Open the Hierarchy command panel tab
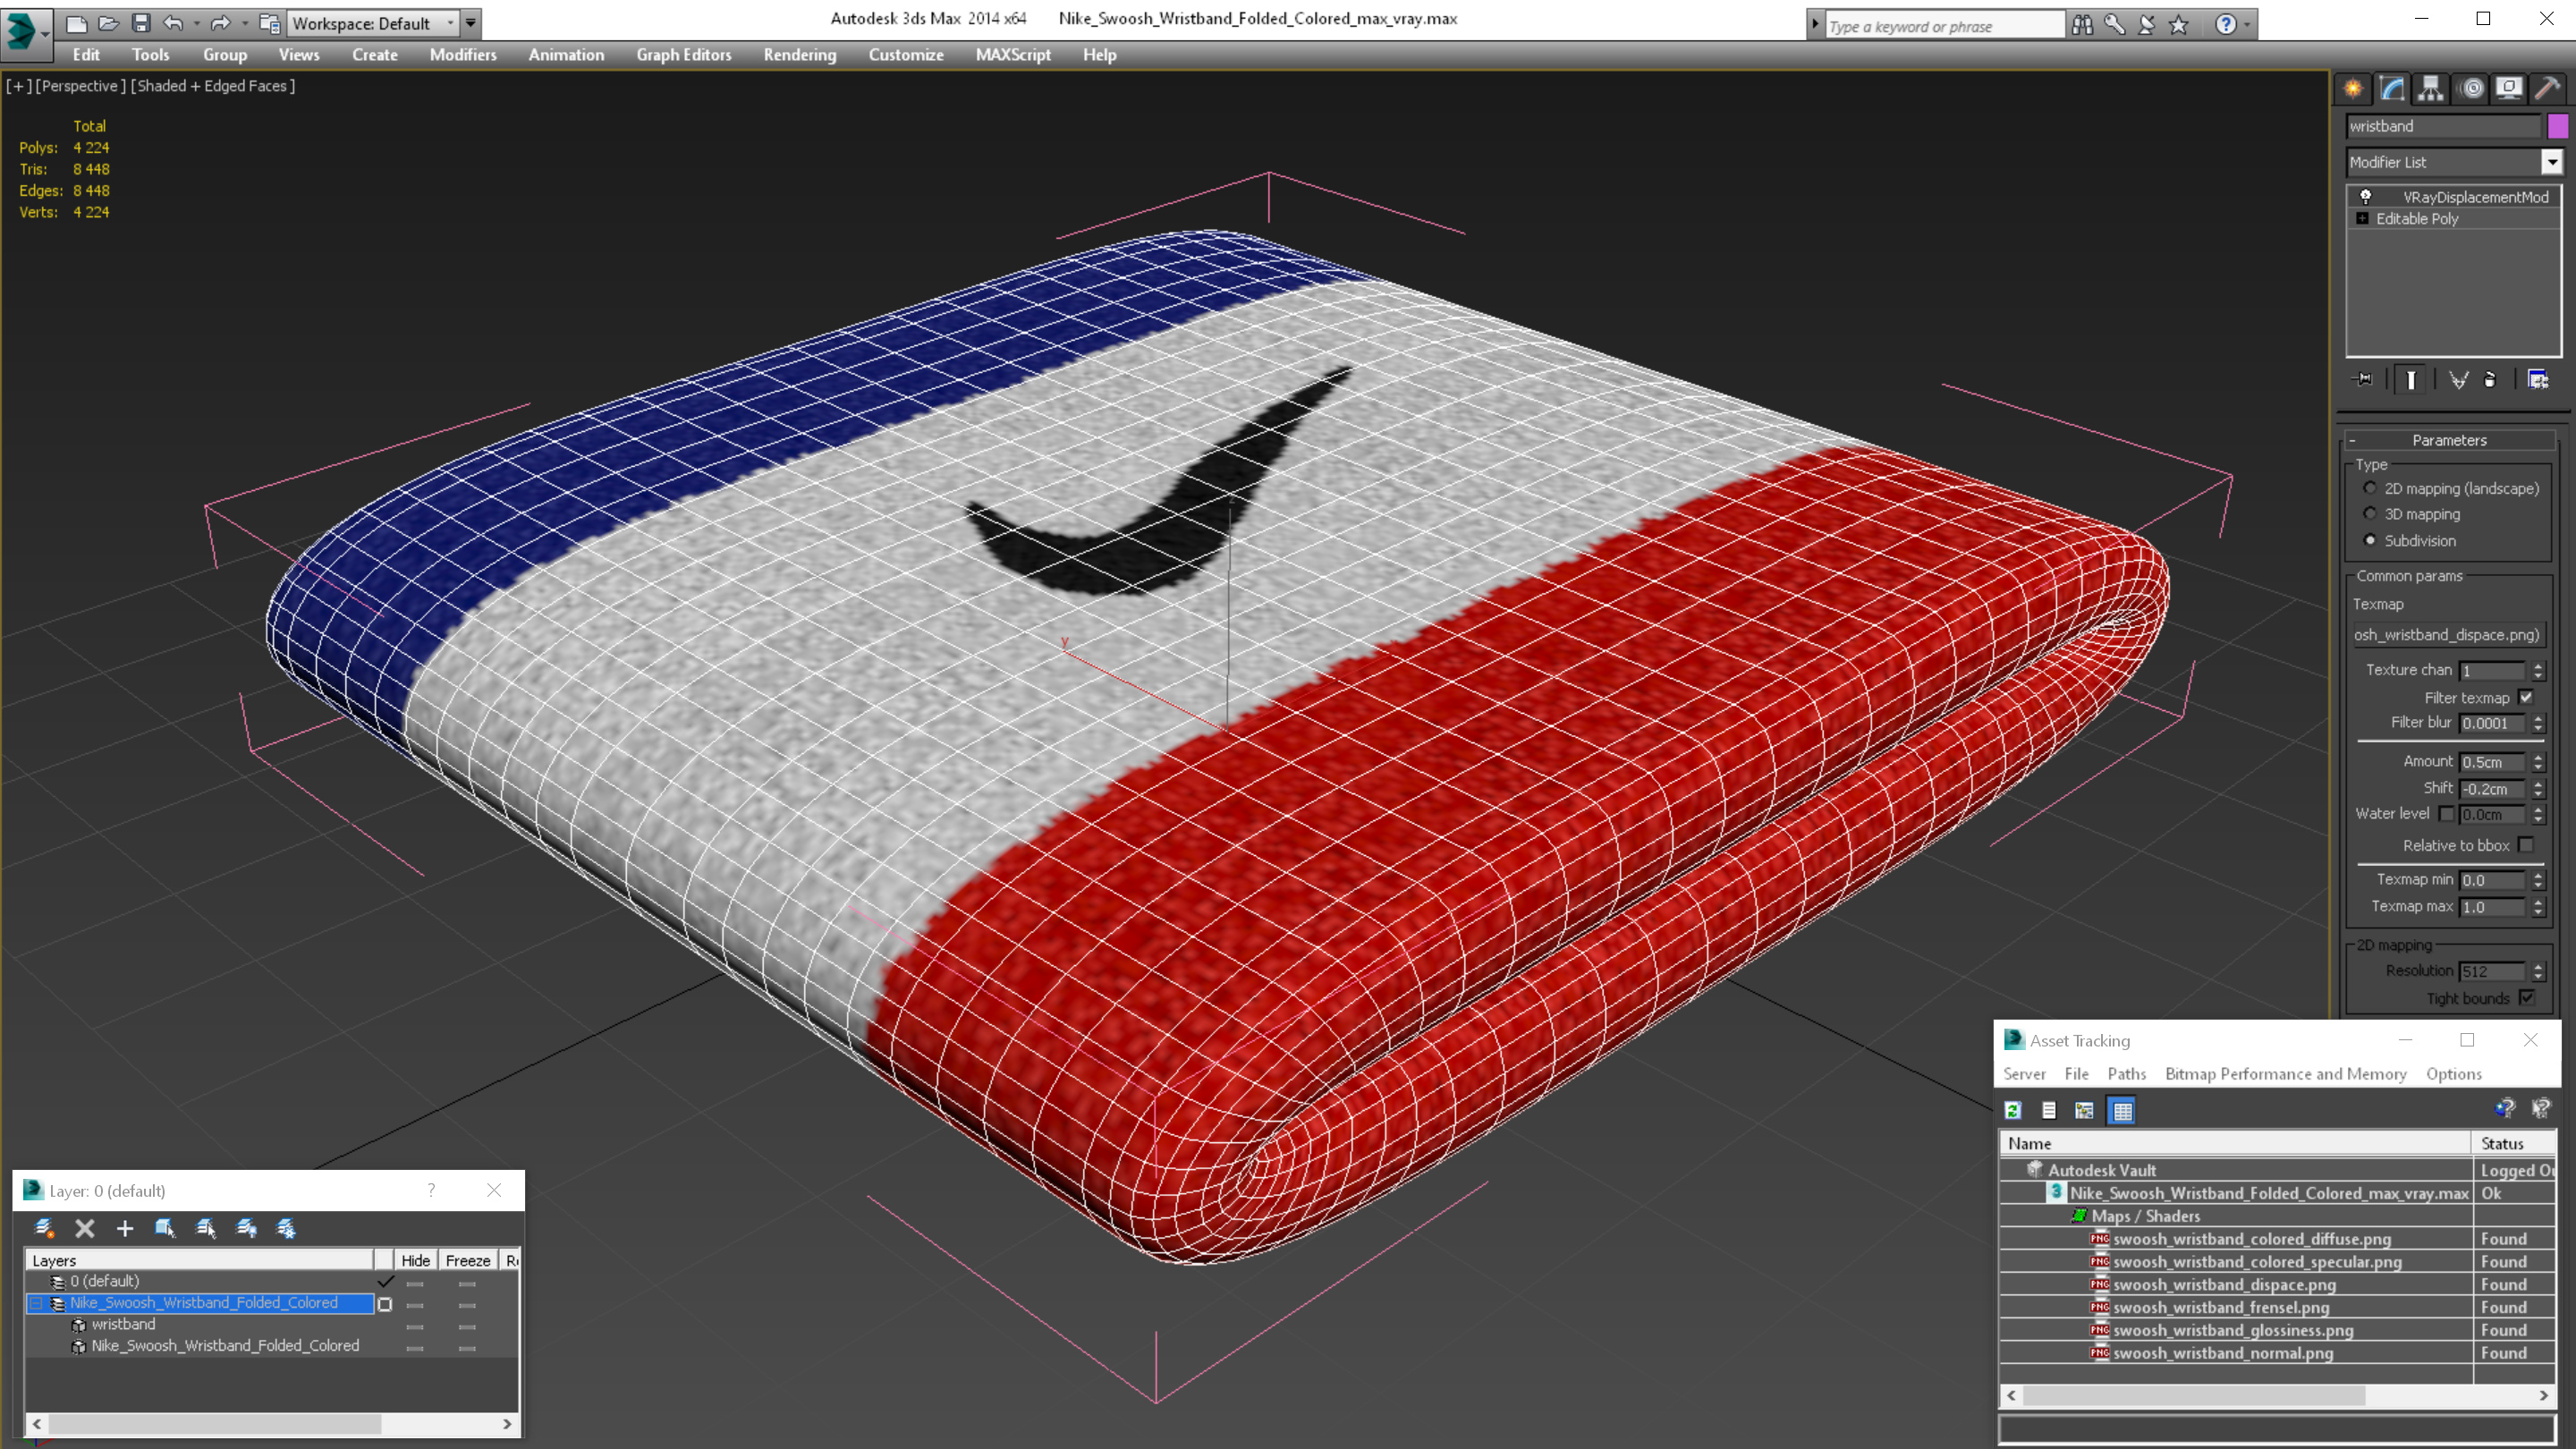 click(x=2431, y=89)
